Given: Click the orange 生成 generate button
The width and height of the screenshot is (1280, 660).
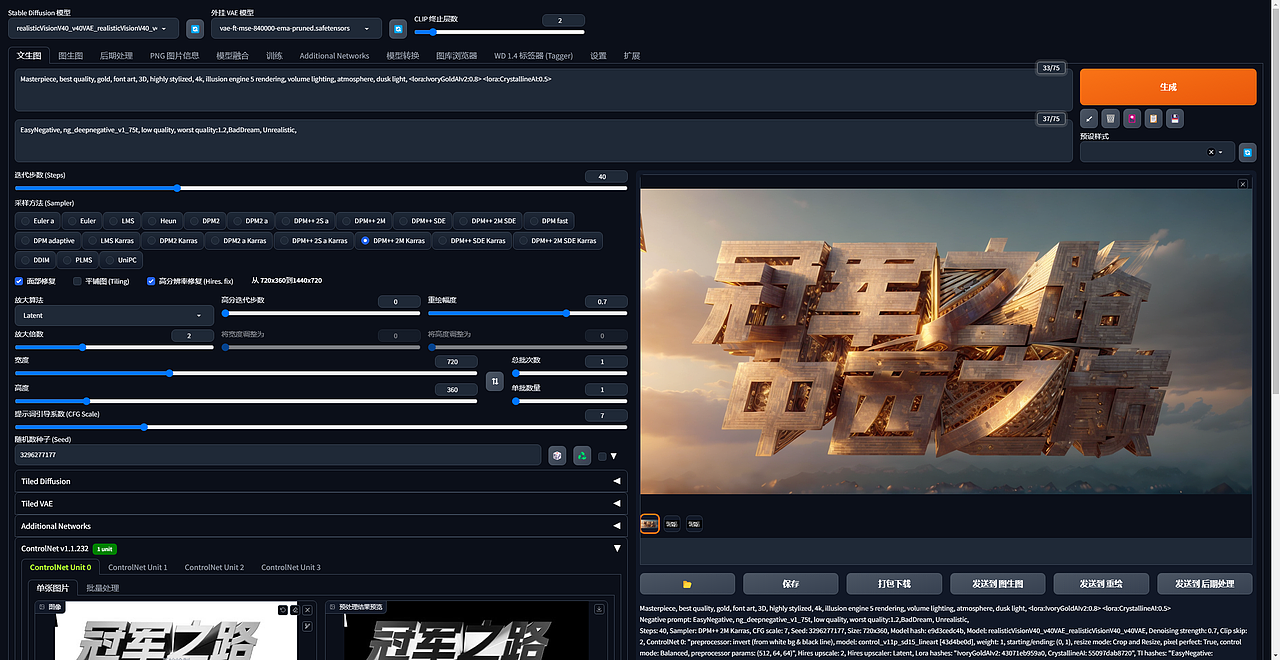Looking at the screenshot, I should pyautogui.click(x=1168, y=87).
